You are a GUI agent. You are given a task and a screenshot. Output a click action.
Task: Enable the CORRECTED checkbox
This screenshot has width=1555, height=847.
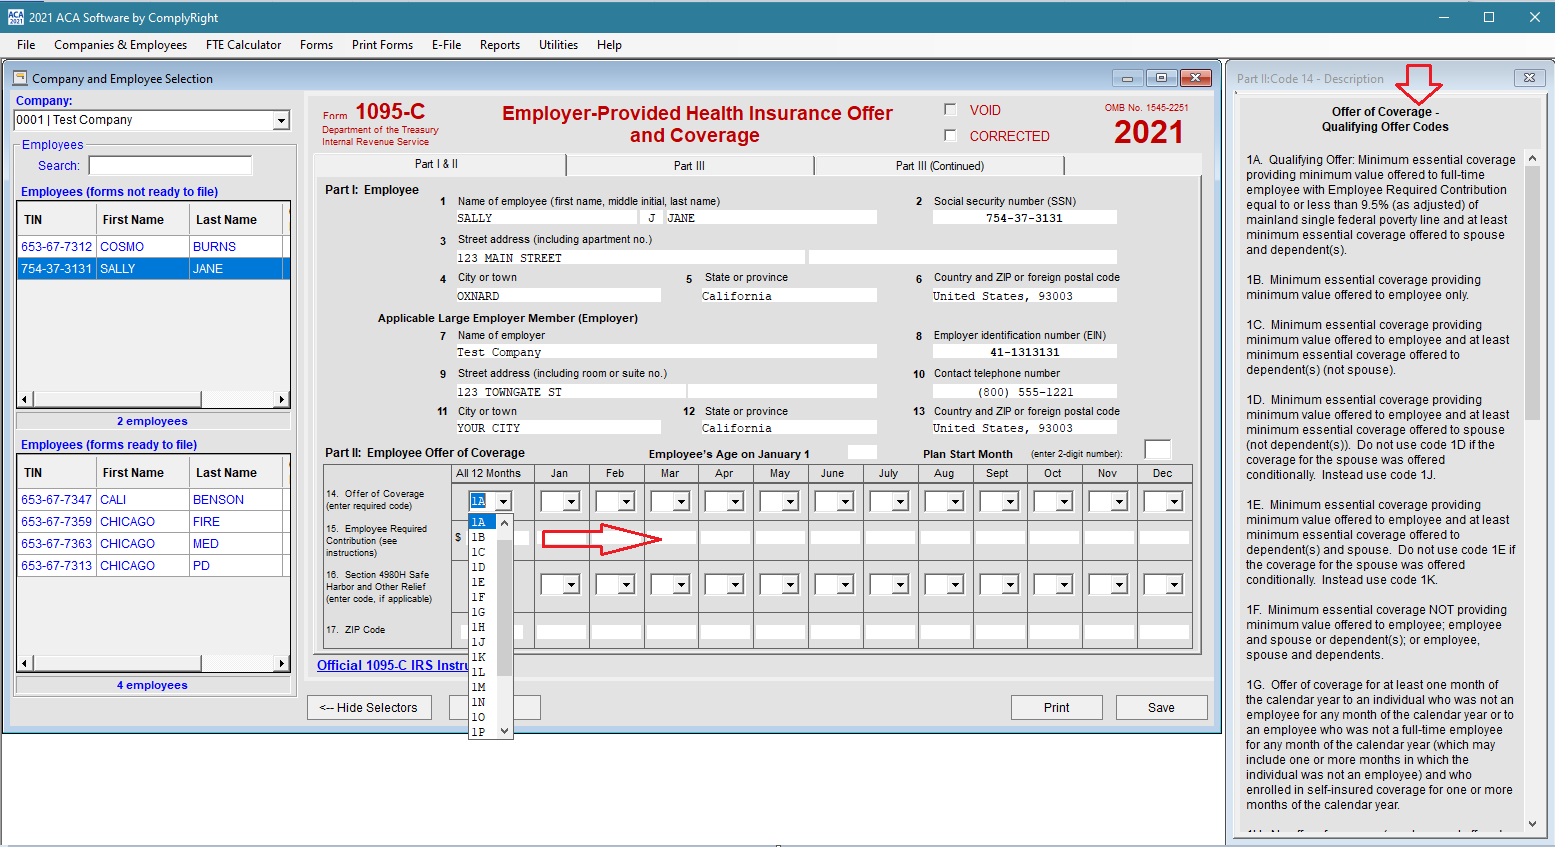click(x=950, y=136)
